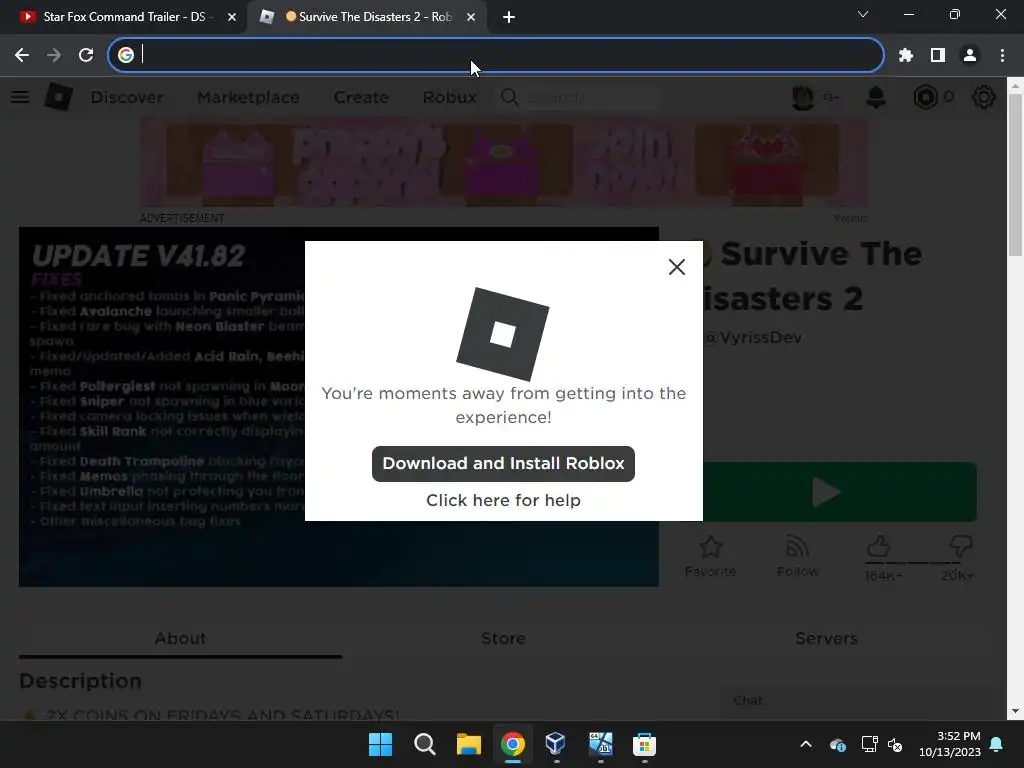Close the Survive The Disasters 2 tab
The image size is (1024, 768).
tap(471, 17)
